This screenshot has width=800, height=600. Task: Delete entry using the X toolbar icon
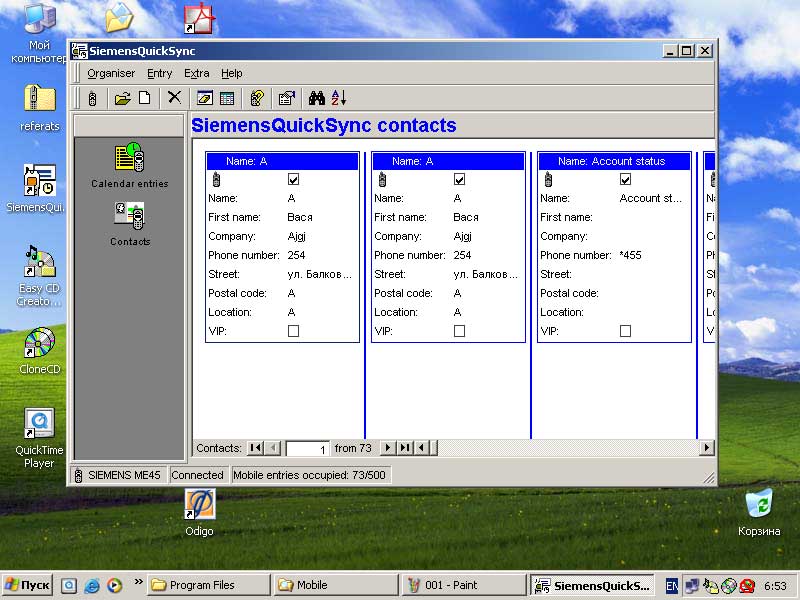174,97
